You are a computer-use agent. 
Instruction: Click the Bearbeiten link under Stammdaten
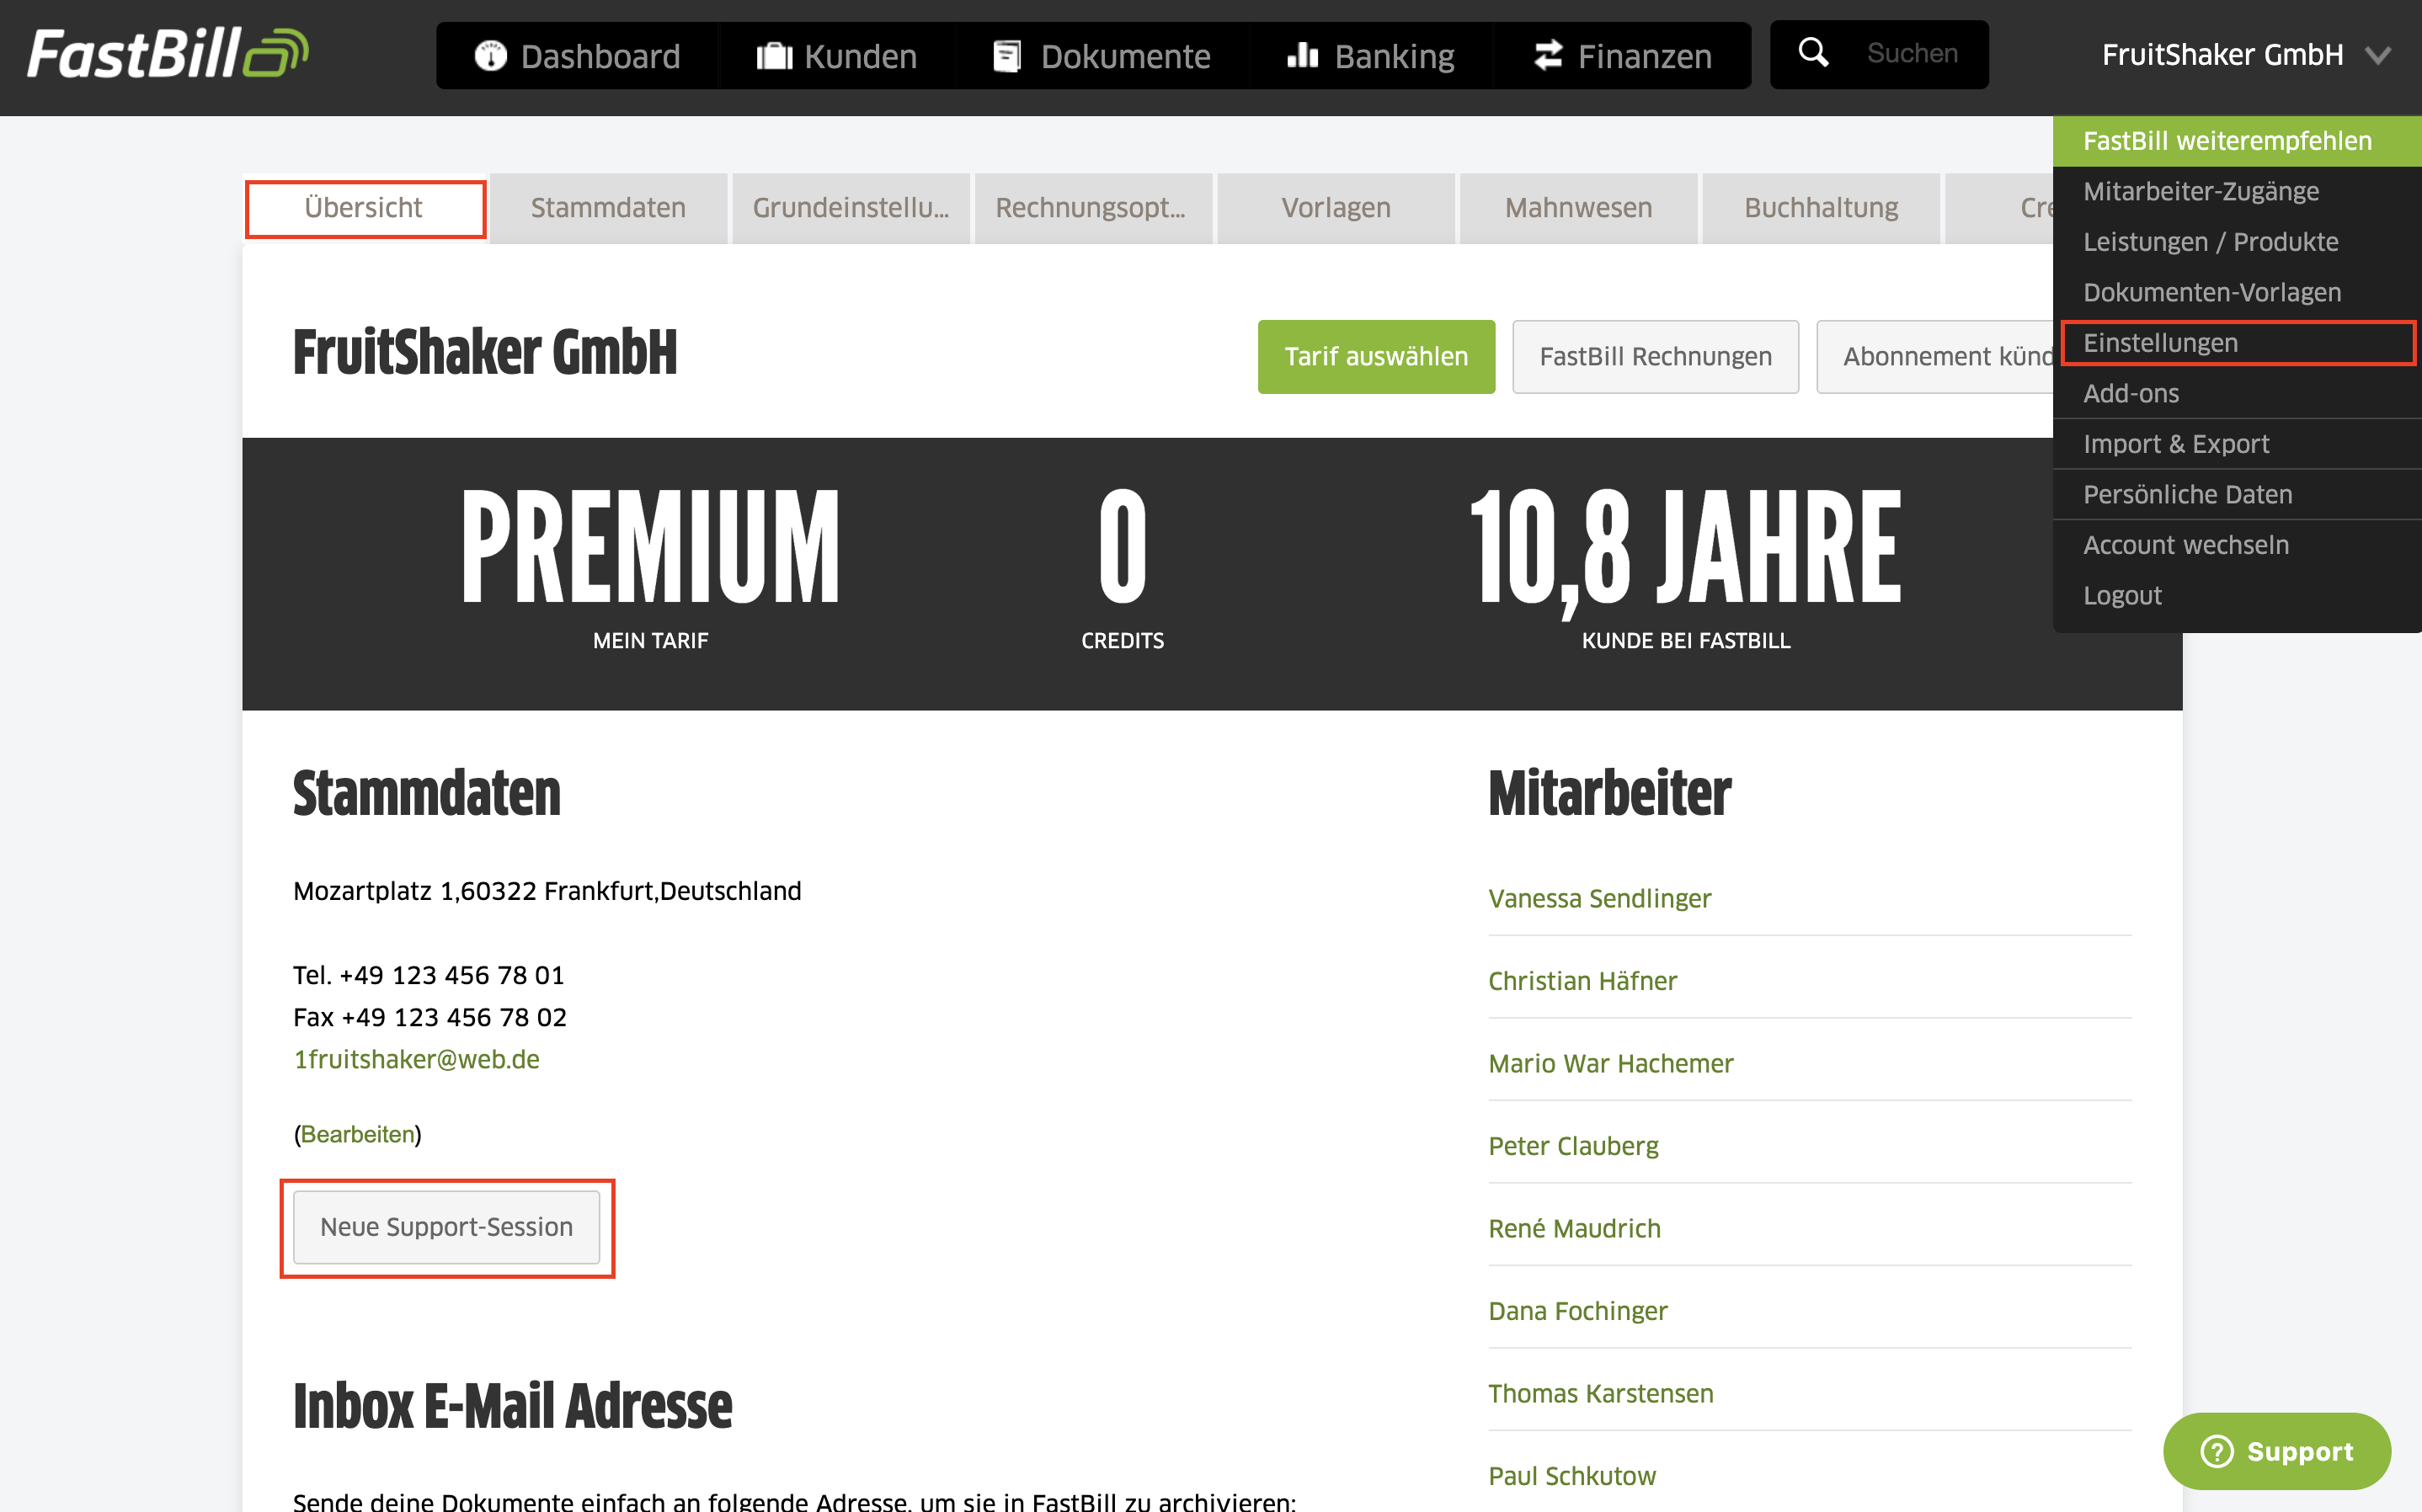tap(357, 1134)
